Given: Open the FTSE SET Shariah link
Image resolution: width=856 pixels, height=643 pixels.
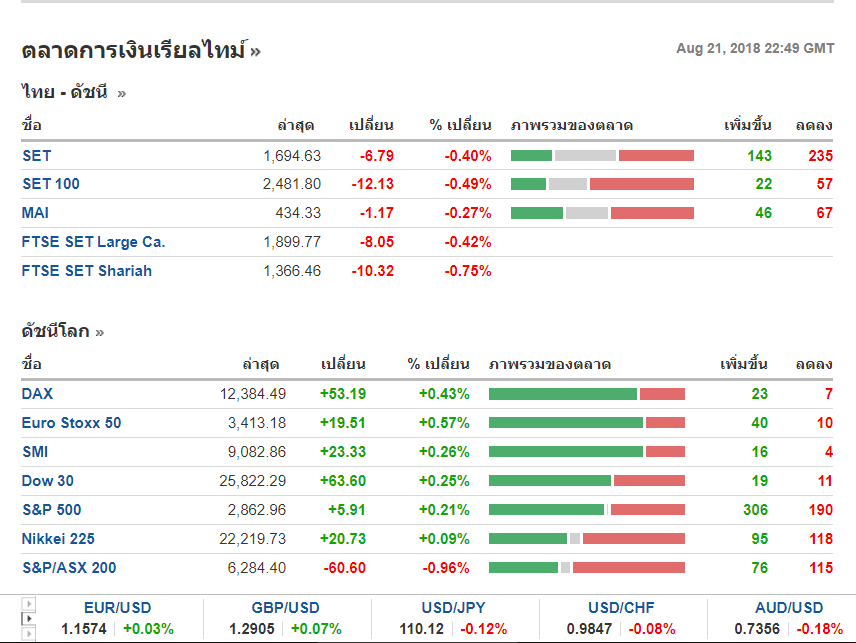Looking at the screenshot, I should [87, 271].
